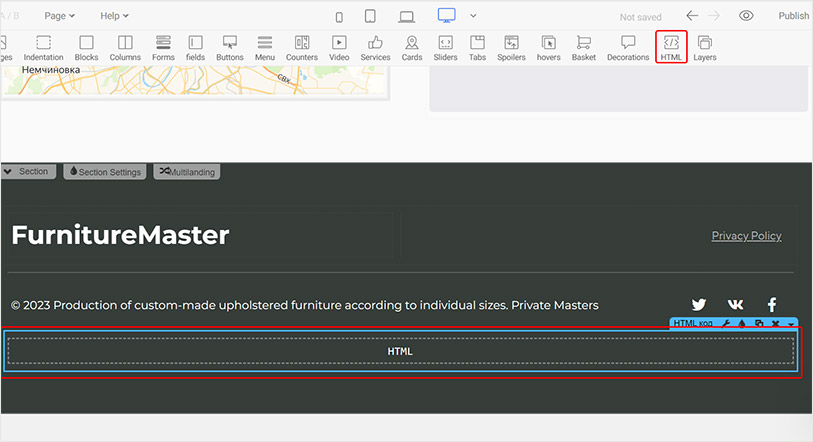Open the Layers panel

click(x=704, y=47)
